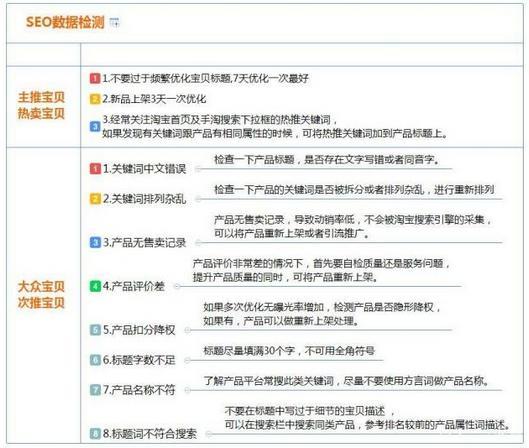
Task: Select the topic 6.标题字数不足
Action: point(139,360)
